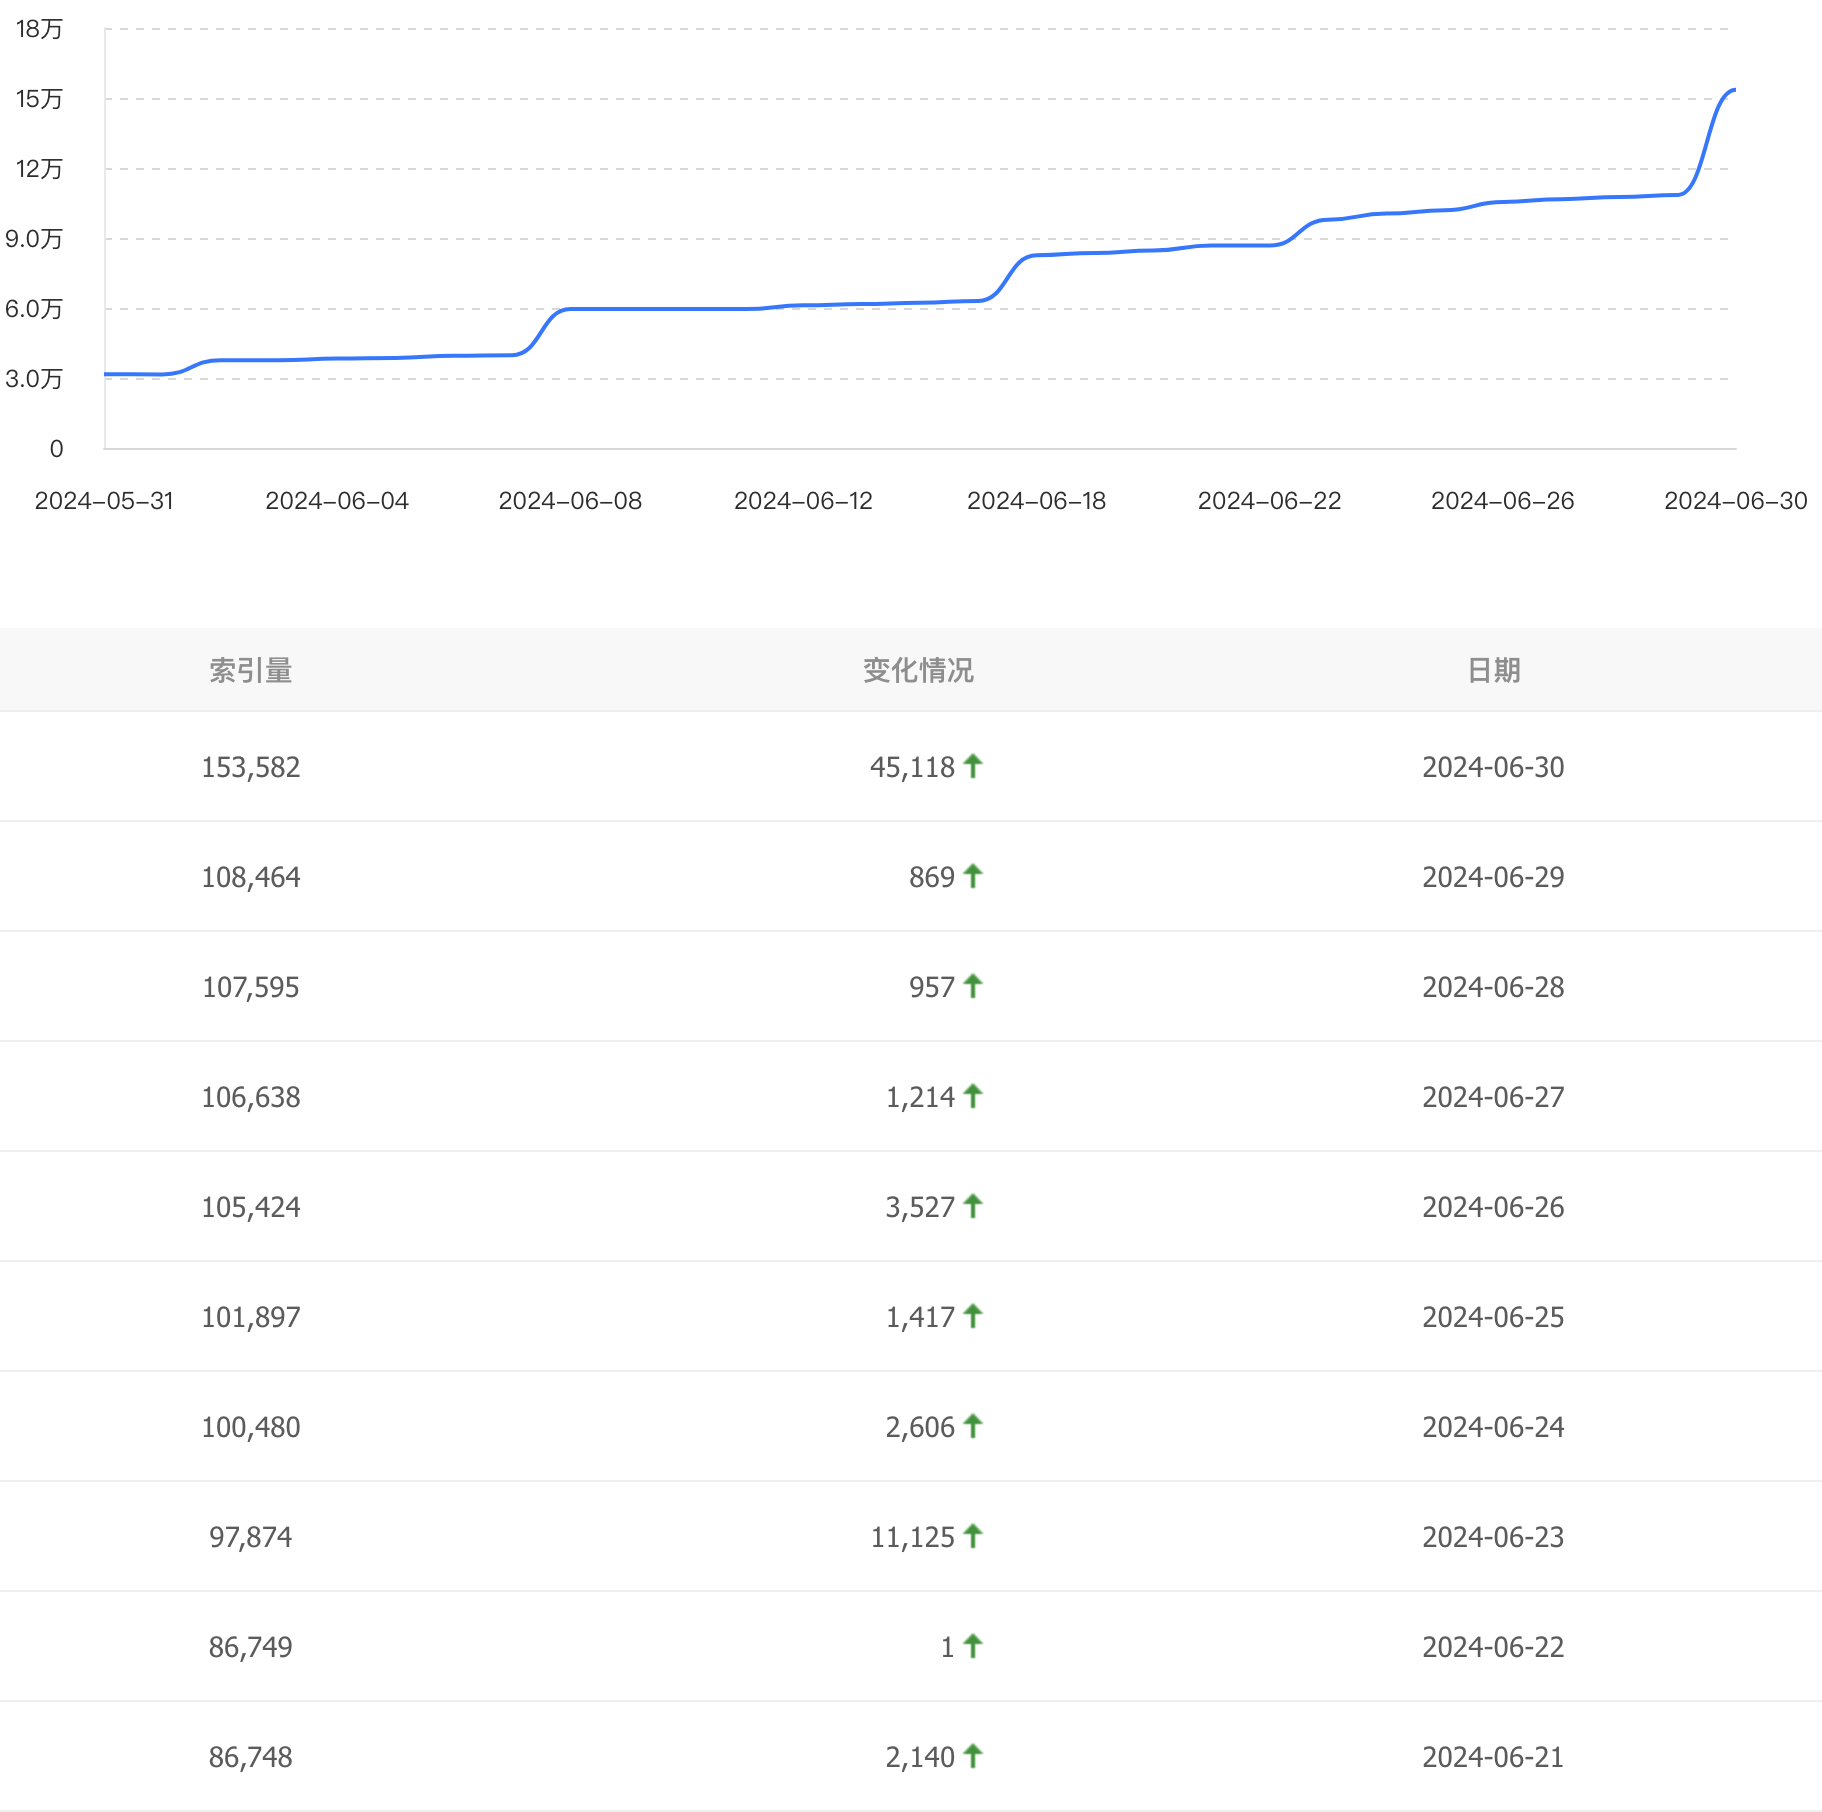Click chart x-axis label 2024-06-04
1822x1812 pixels.
coord(337,501)
